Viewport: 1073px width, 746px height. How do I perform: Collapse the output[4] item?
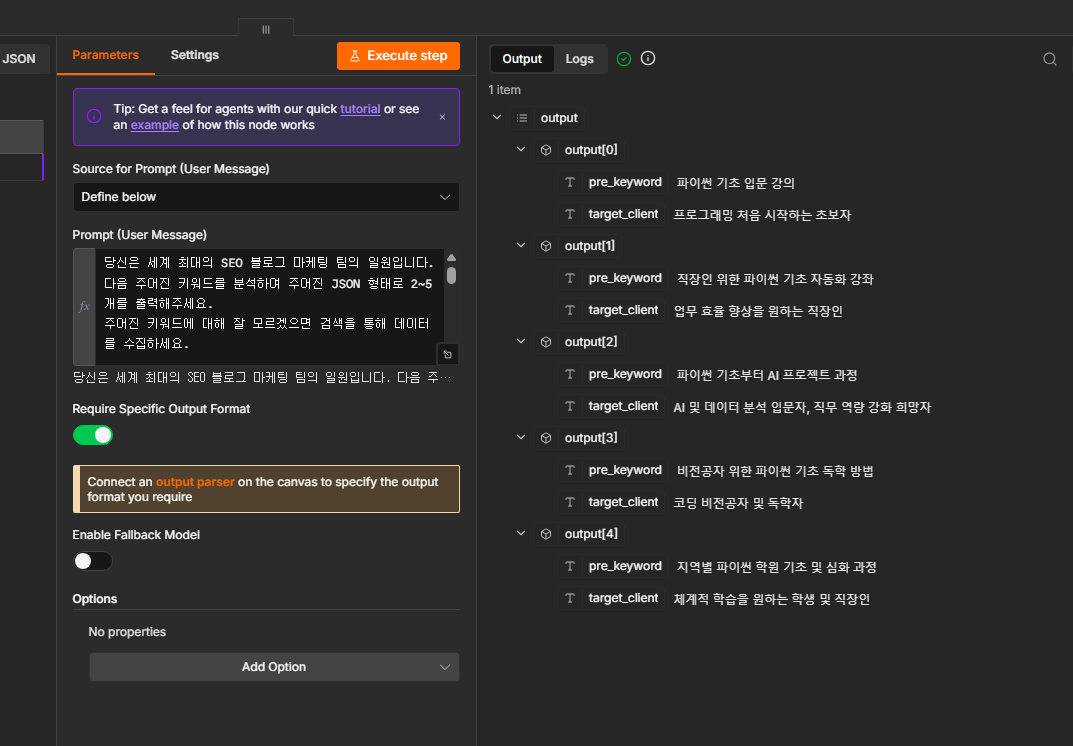point(521,533)
